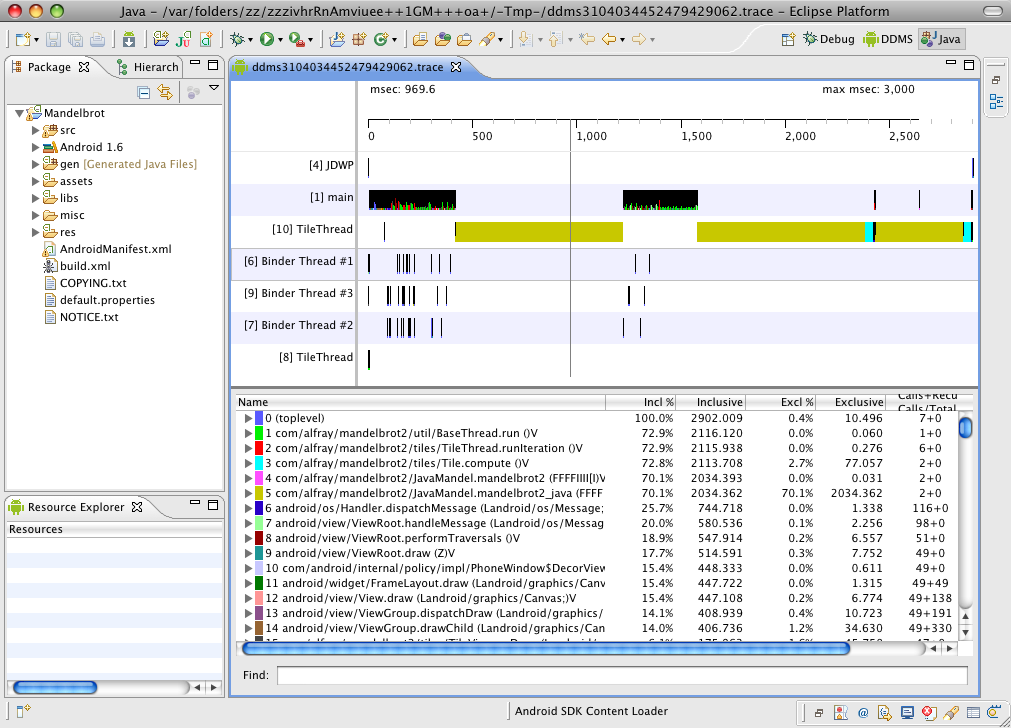Click into the Find text field

pyautogui.click(x=621, y=676)
